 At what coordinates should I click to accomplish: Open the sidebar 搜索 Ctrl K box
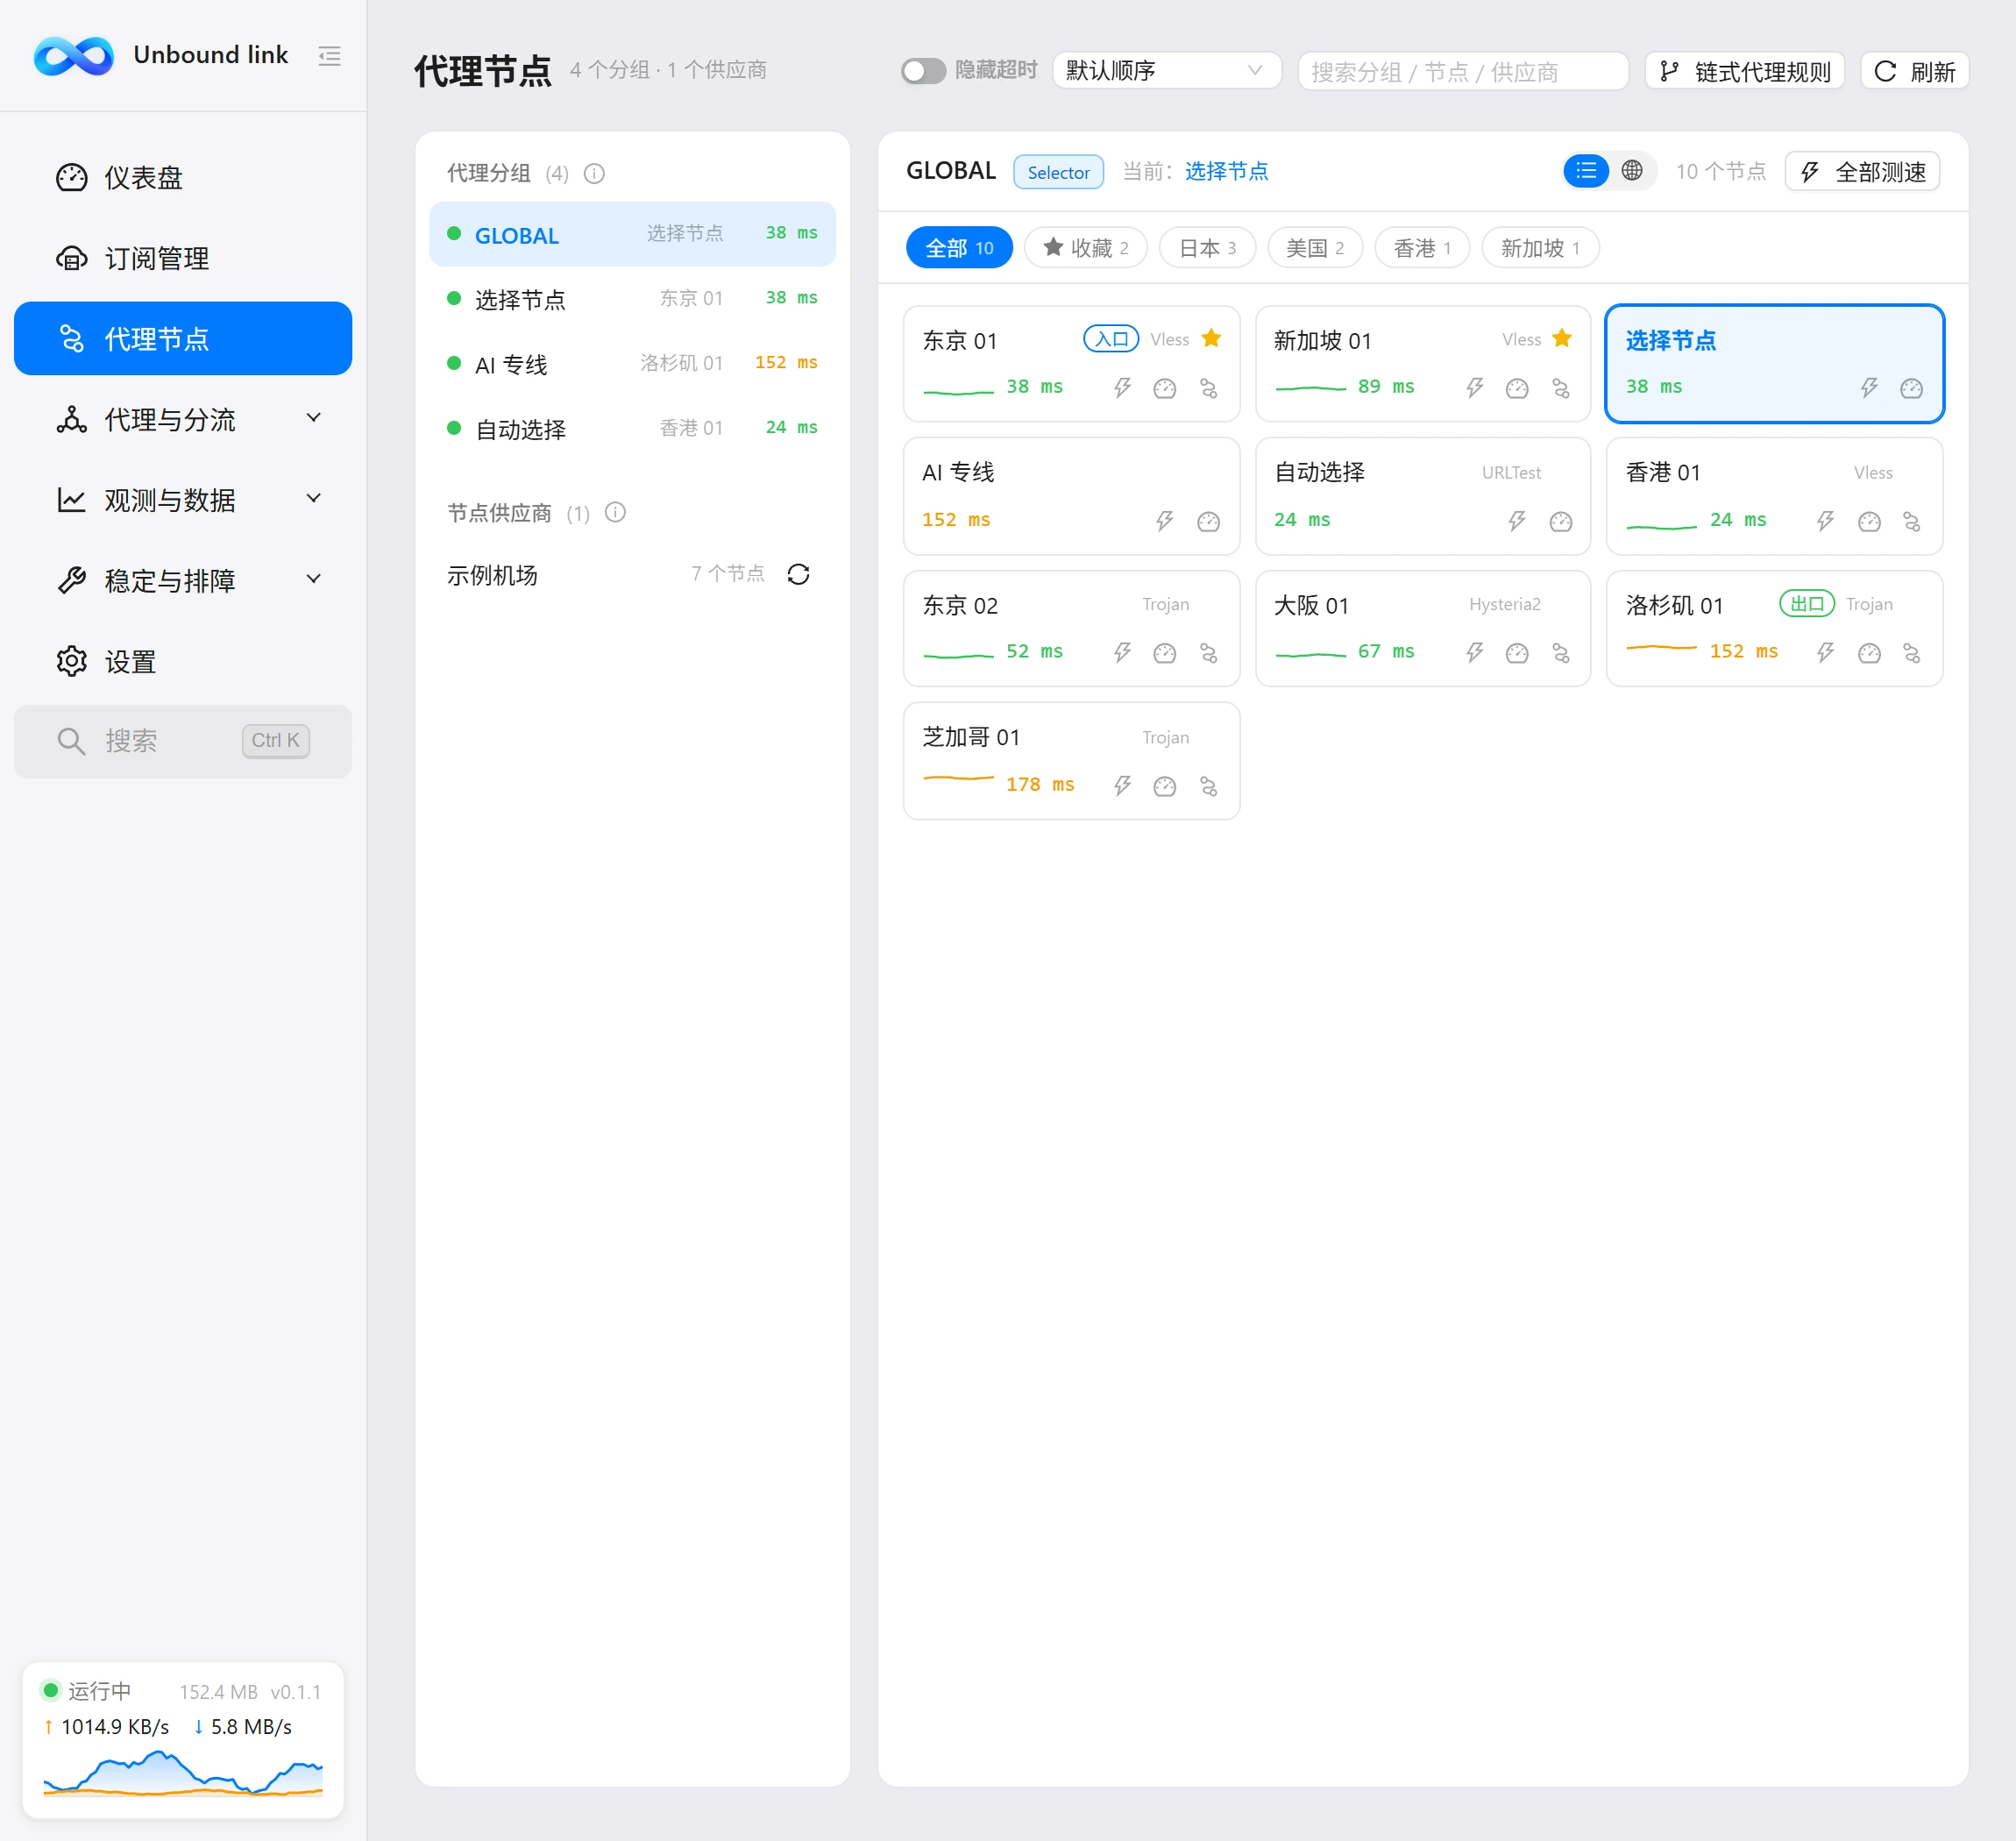pos(183,741)
